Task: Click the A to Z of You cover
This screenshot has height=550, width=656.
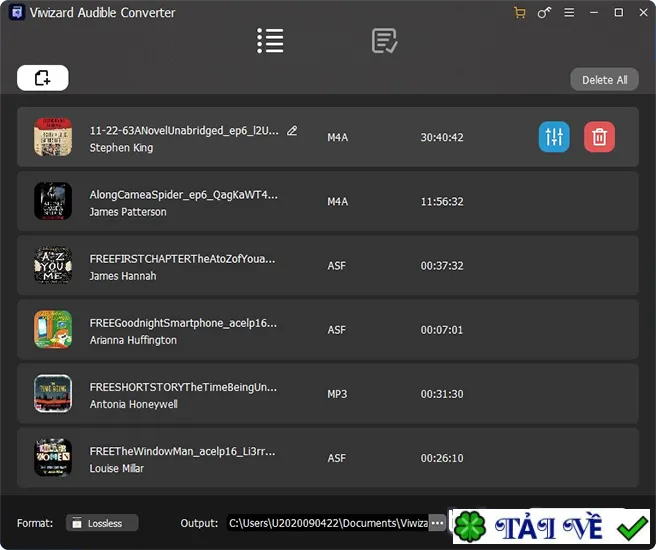Action: pos(53,265)
